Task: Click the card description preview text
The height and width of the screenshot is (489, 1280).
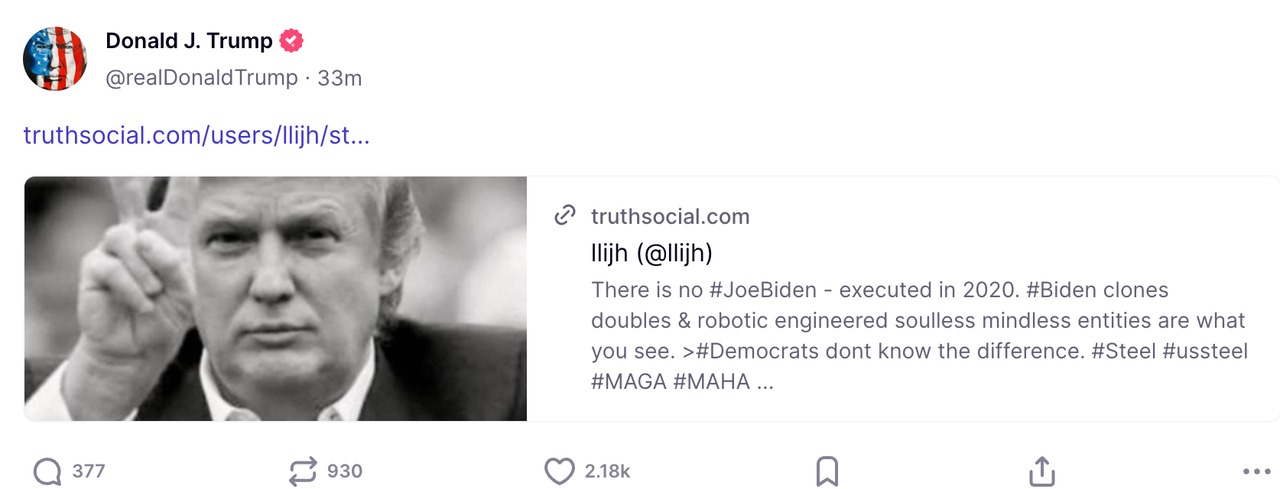Action: (918, 335)
